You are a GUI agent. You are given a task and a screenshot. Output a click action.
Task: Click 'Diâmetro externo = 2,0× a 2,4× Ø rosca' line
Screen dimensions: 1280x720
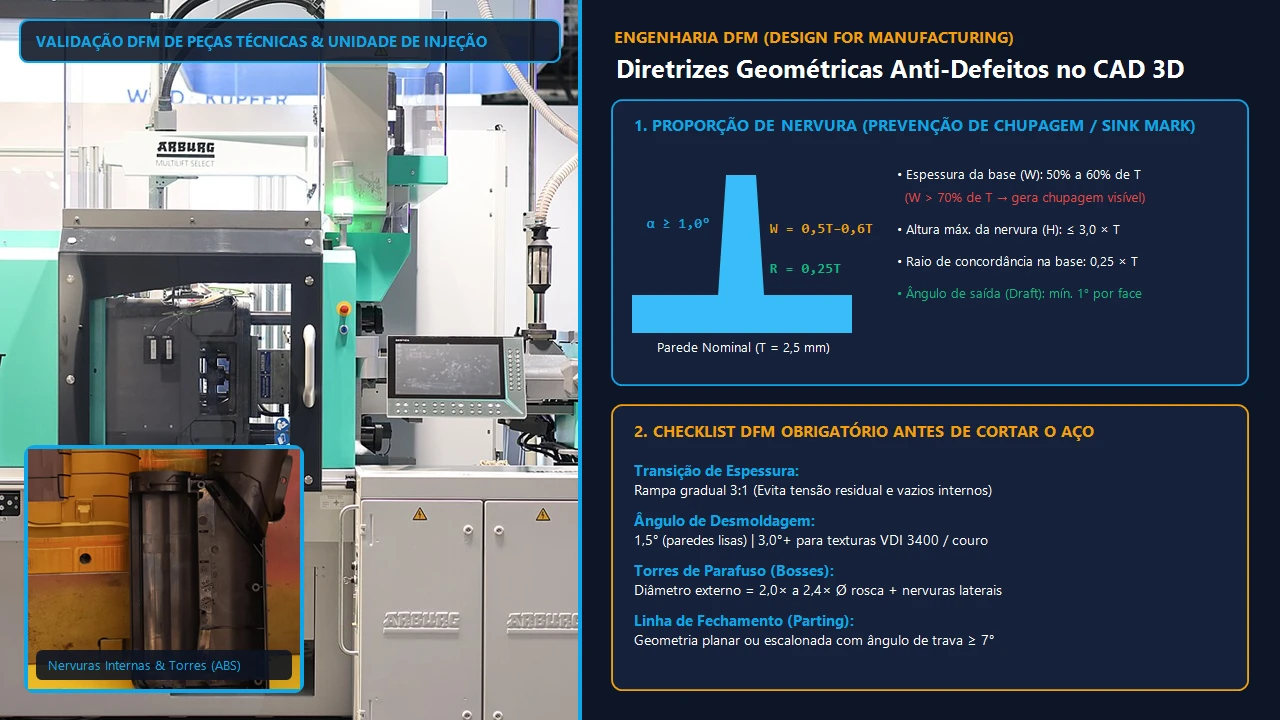tap(818, 590)
